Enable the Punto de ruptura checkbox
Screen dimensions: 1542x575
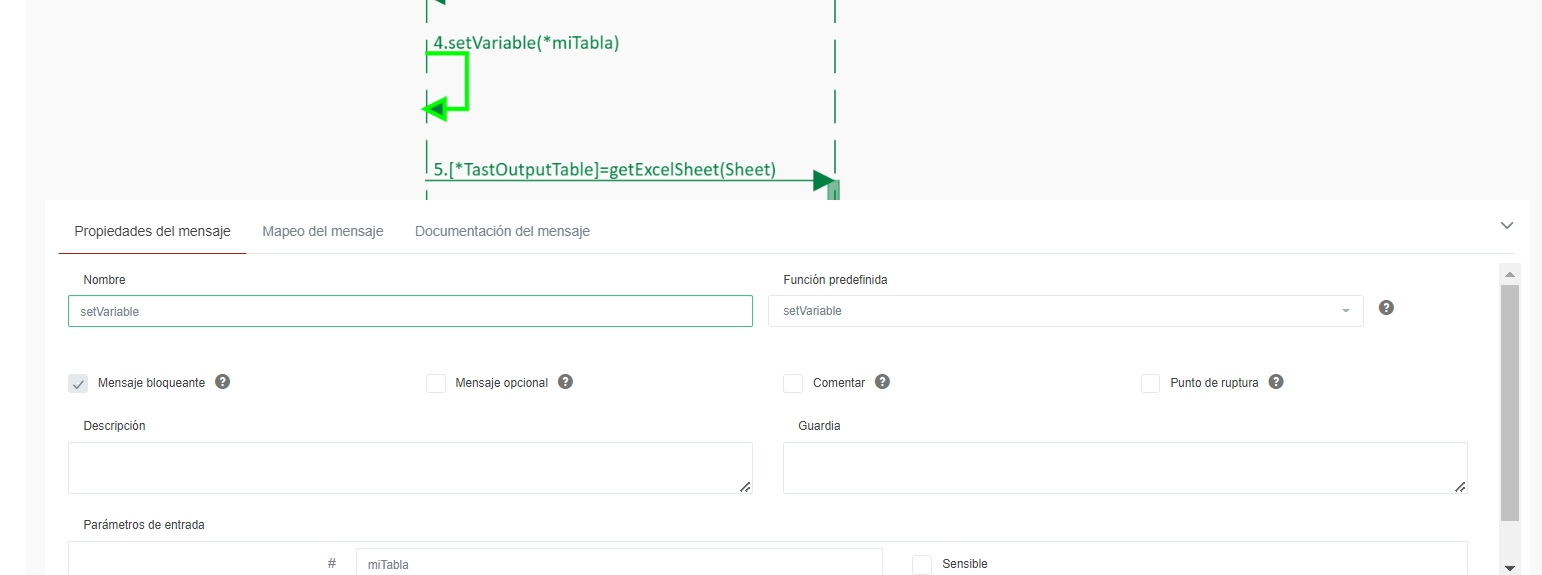click(1151, 383)
